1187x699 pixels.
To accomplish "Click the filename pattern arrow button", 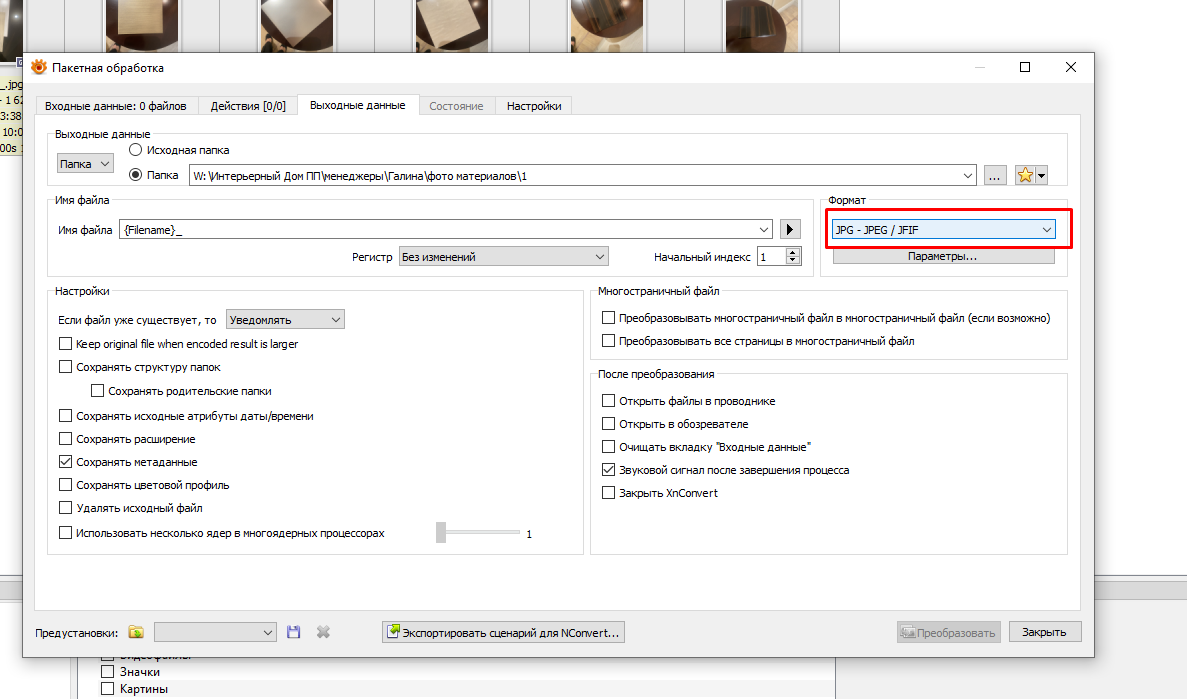I will tap(791, 230).
